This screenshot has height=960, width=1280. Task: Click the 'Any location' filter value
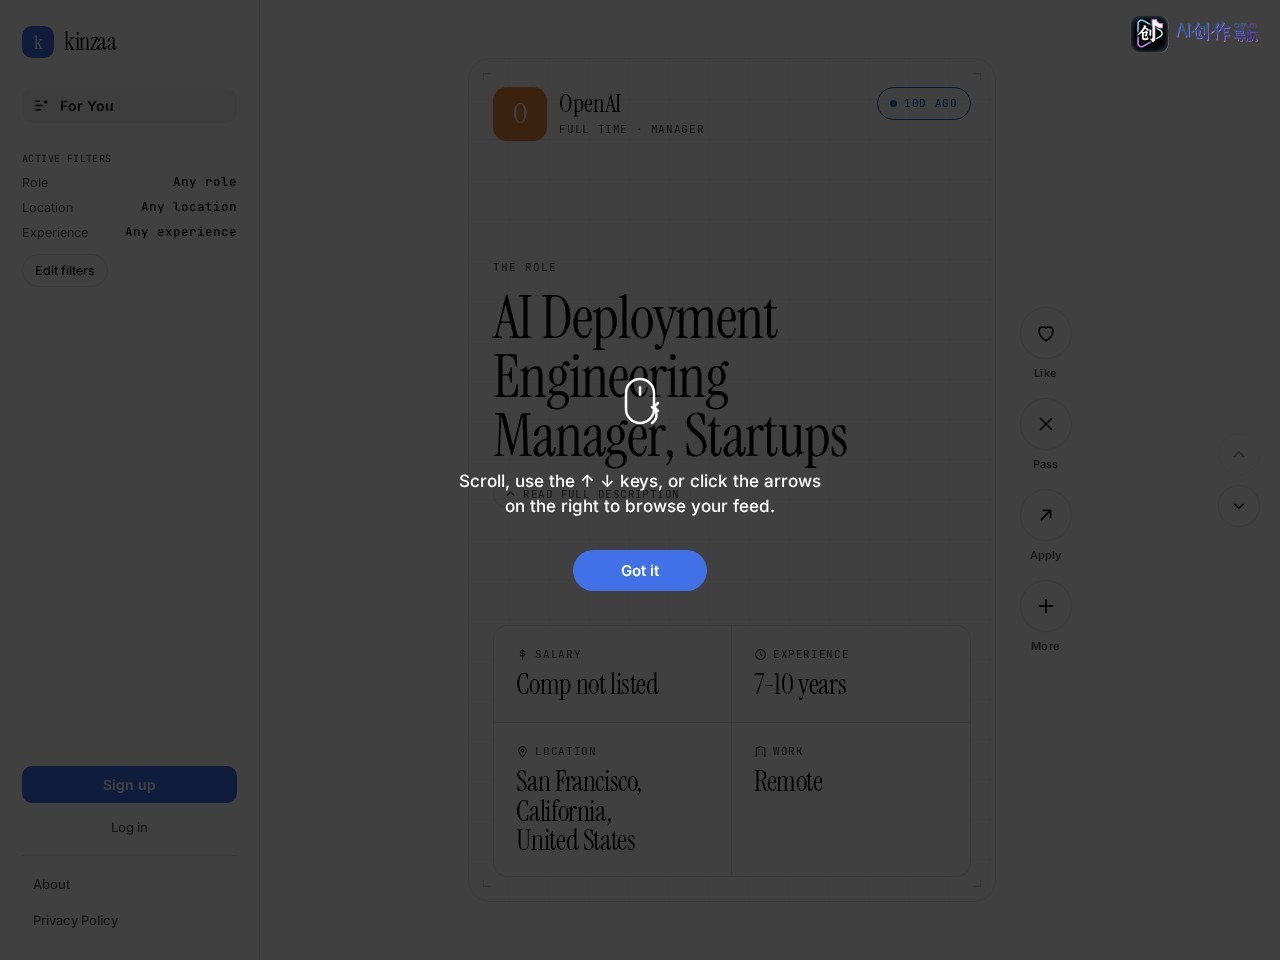189,207
